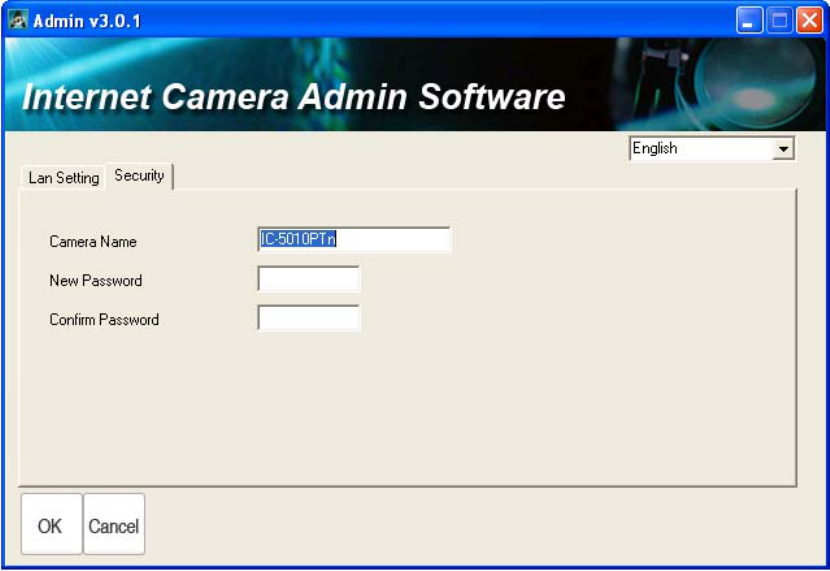830x571 pixels.
Task: Select the Security tab
Action: [x=139, y=175]
